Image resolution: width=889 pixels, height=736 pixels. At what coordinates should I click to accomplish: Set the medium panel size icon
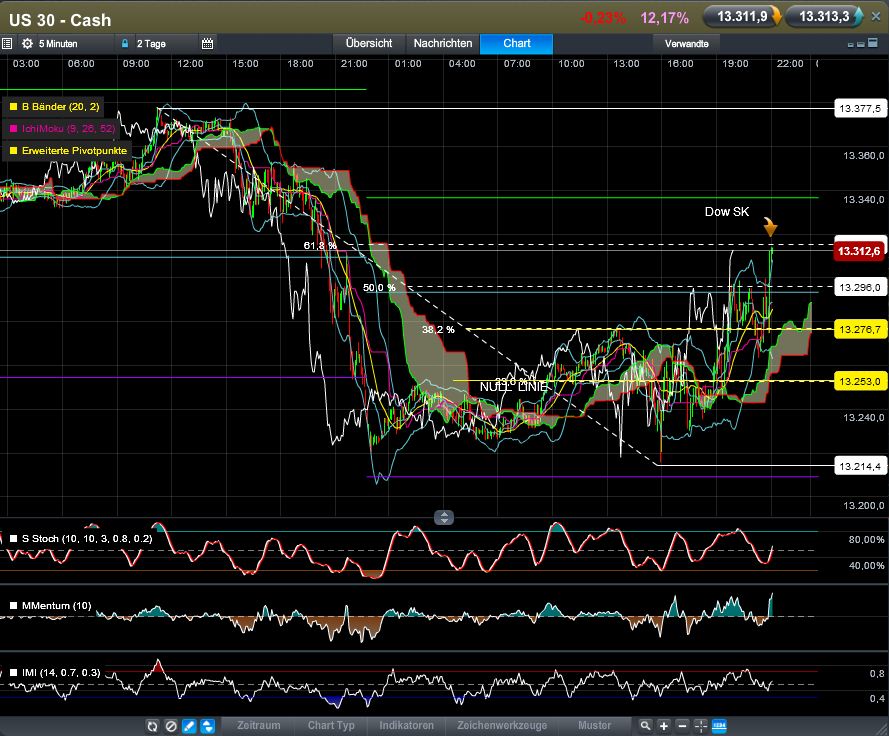tap(861, 44)
